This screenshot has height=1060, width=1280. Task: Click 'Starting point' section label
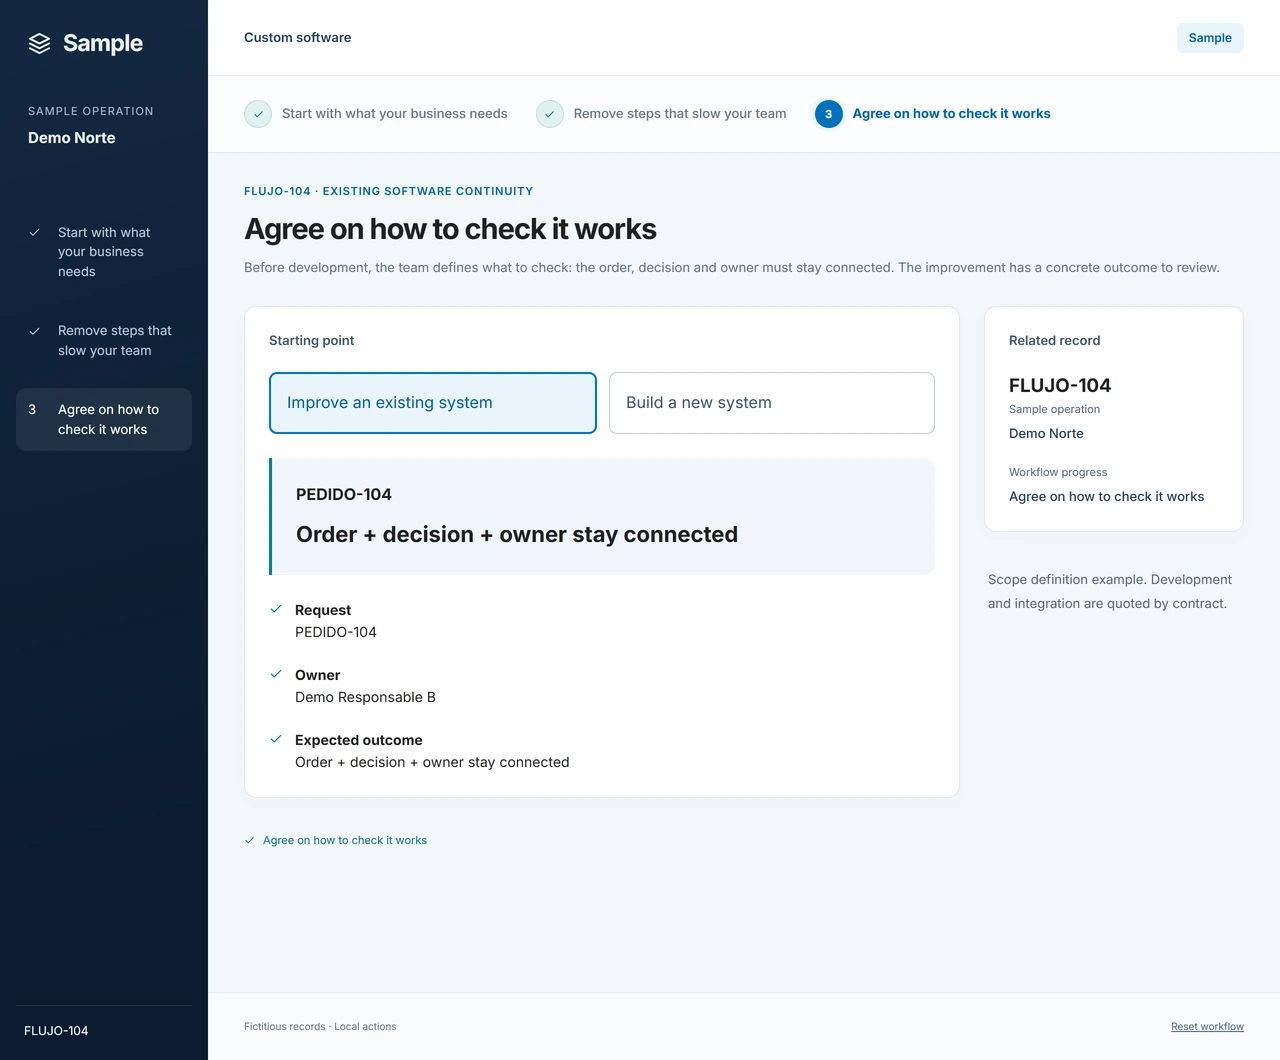tap(312, 341)
